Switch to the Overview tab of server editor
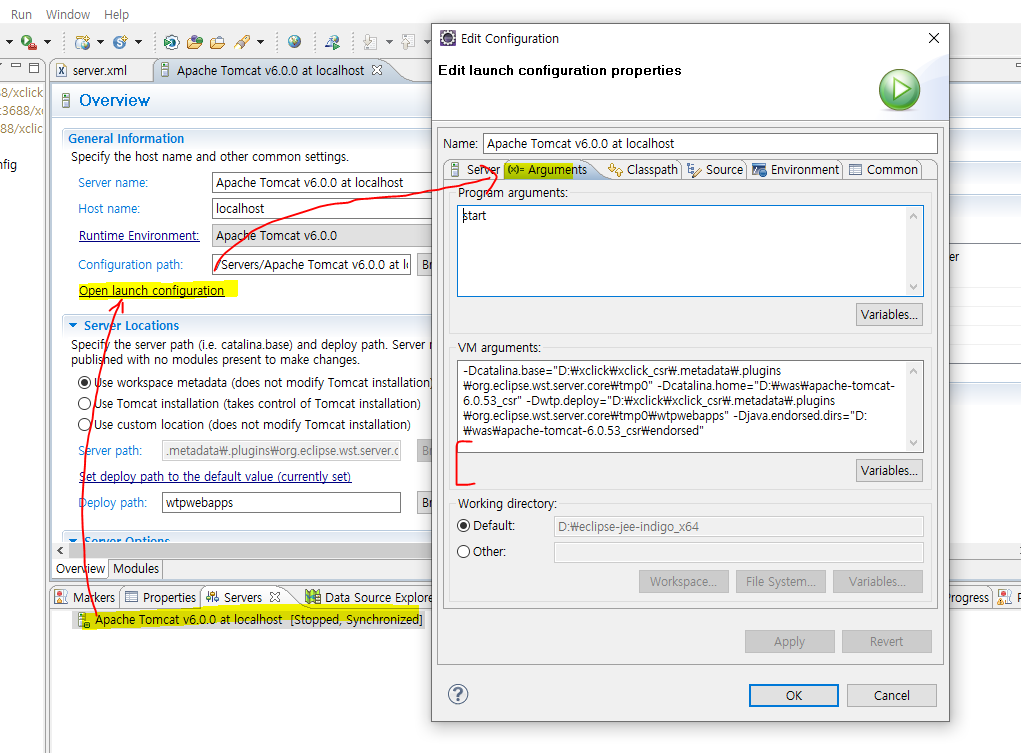1021x753 pixels. [x=80, y=569]
